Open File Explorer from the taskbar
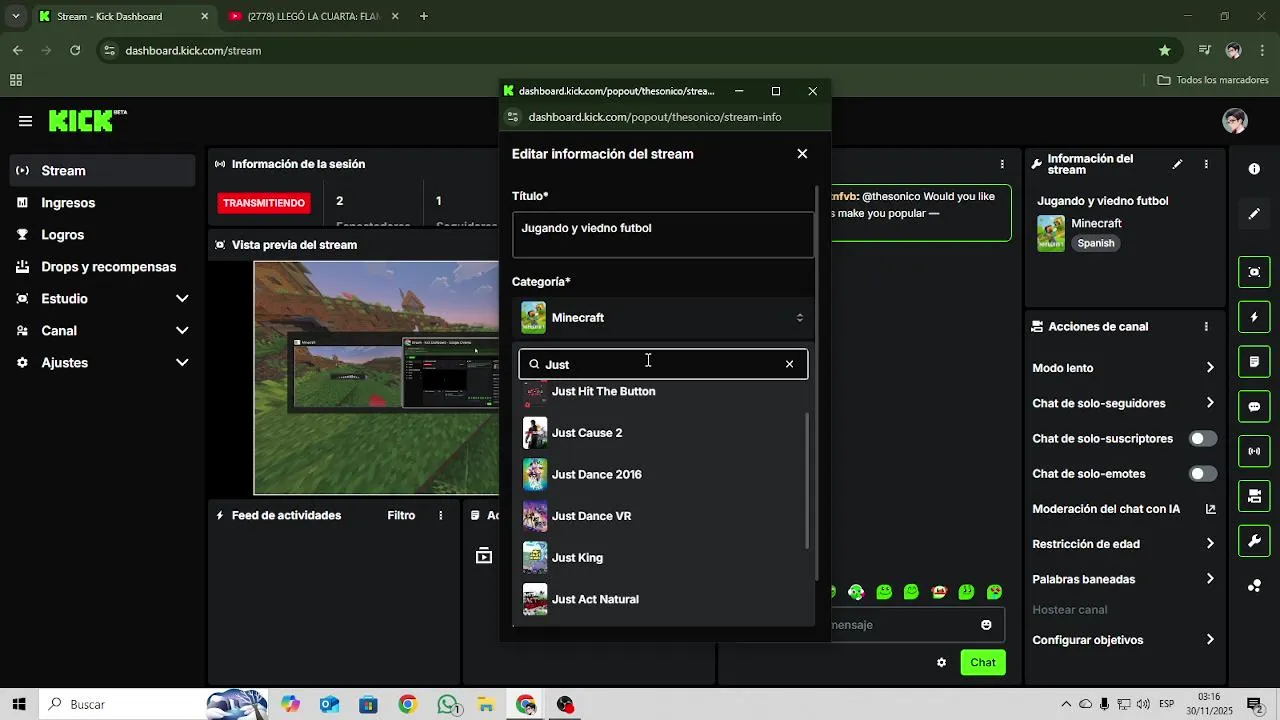 click(x=486, y=705)
